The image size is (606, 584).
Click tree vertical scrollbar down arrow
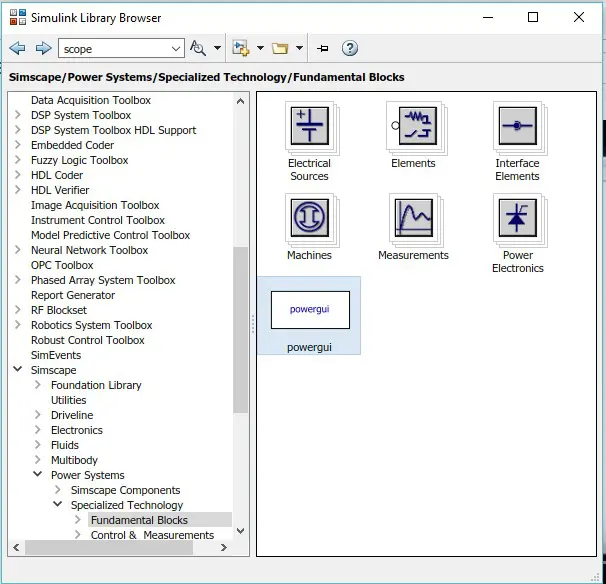pos(240,531)
